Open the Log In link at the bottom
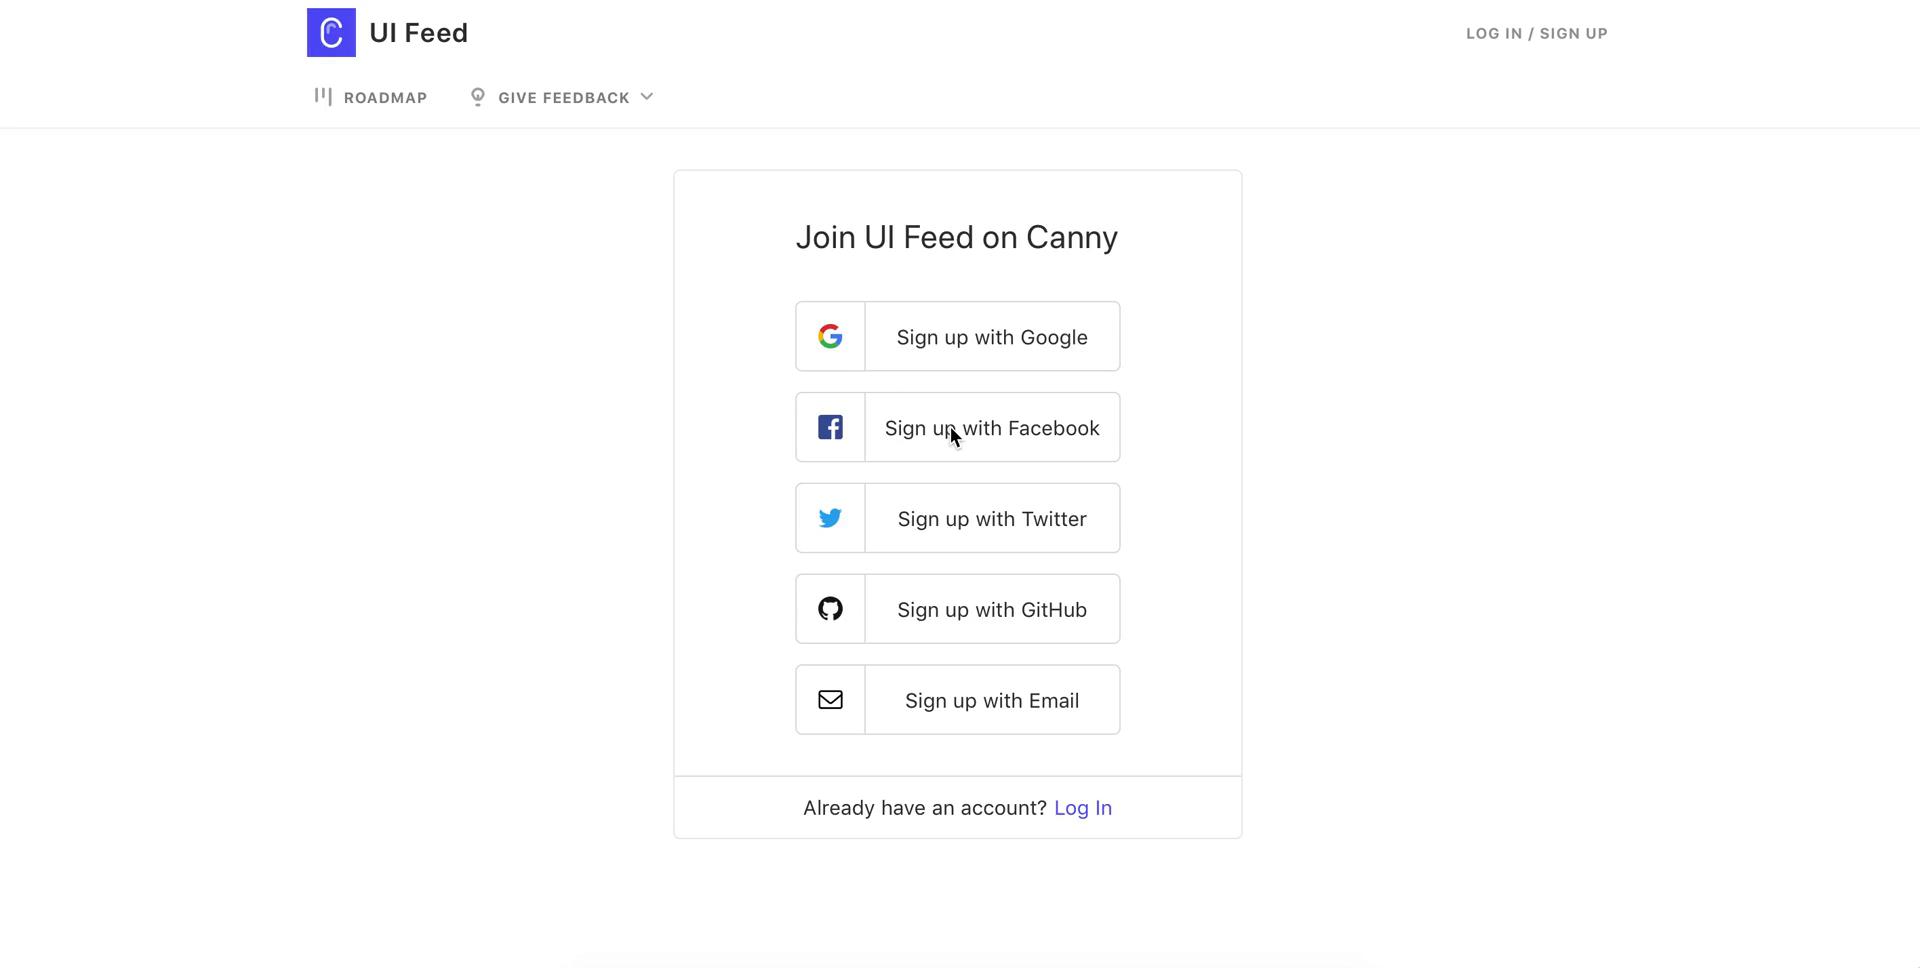This screenshot has height=968, width=1920. tap(1083, 807)
